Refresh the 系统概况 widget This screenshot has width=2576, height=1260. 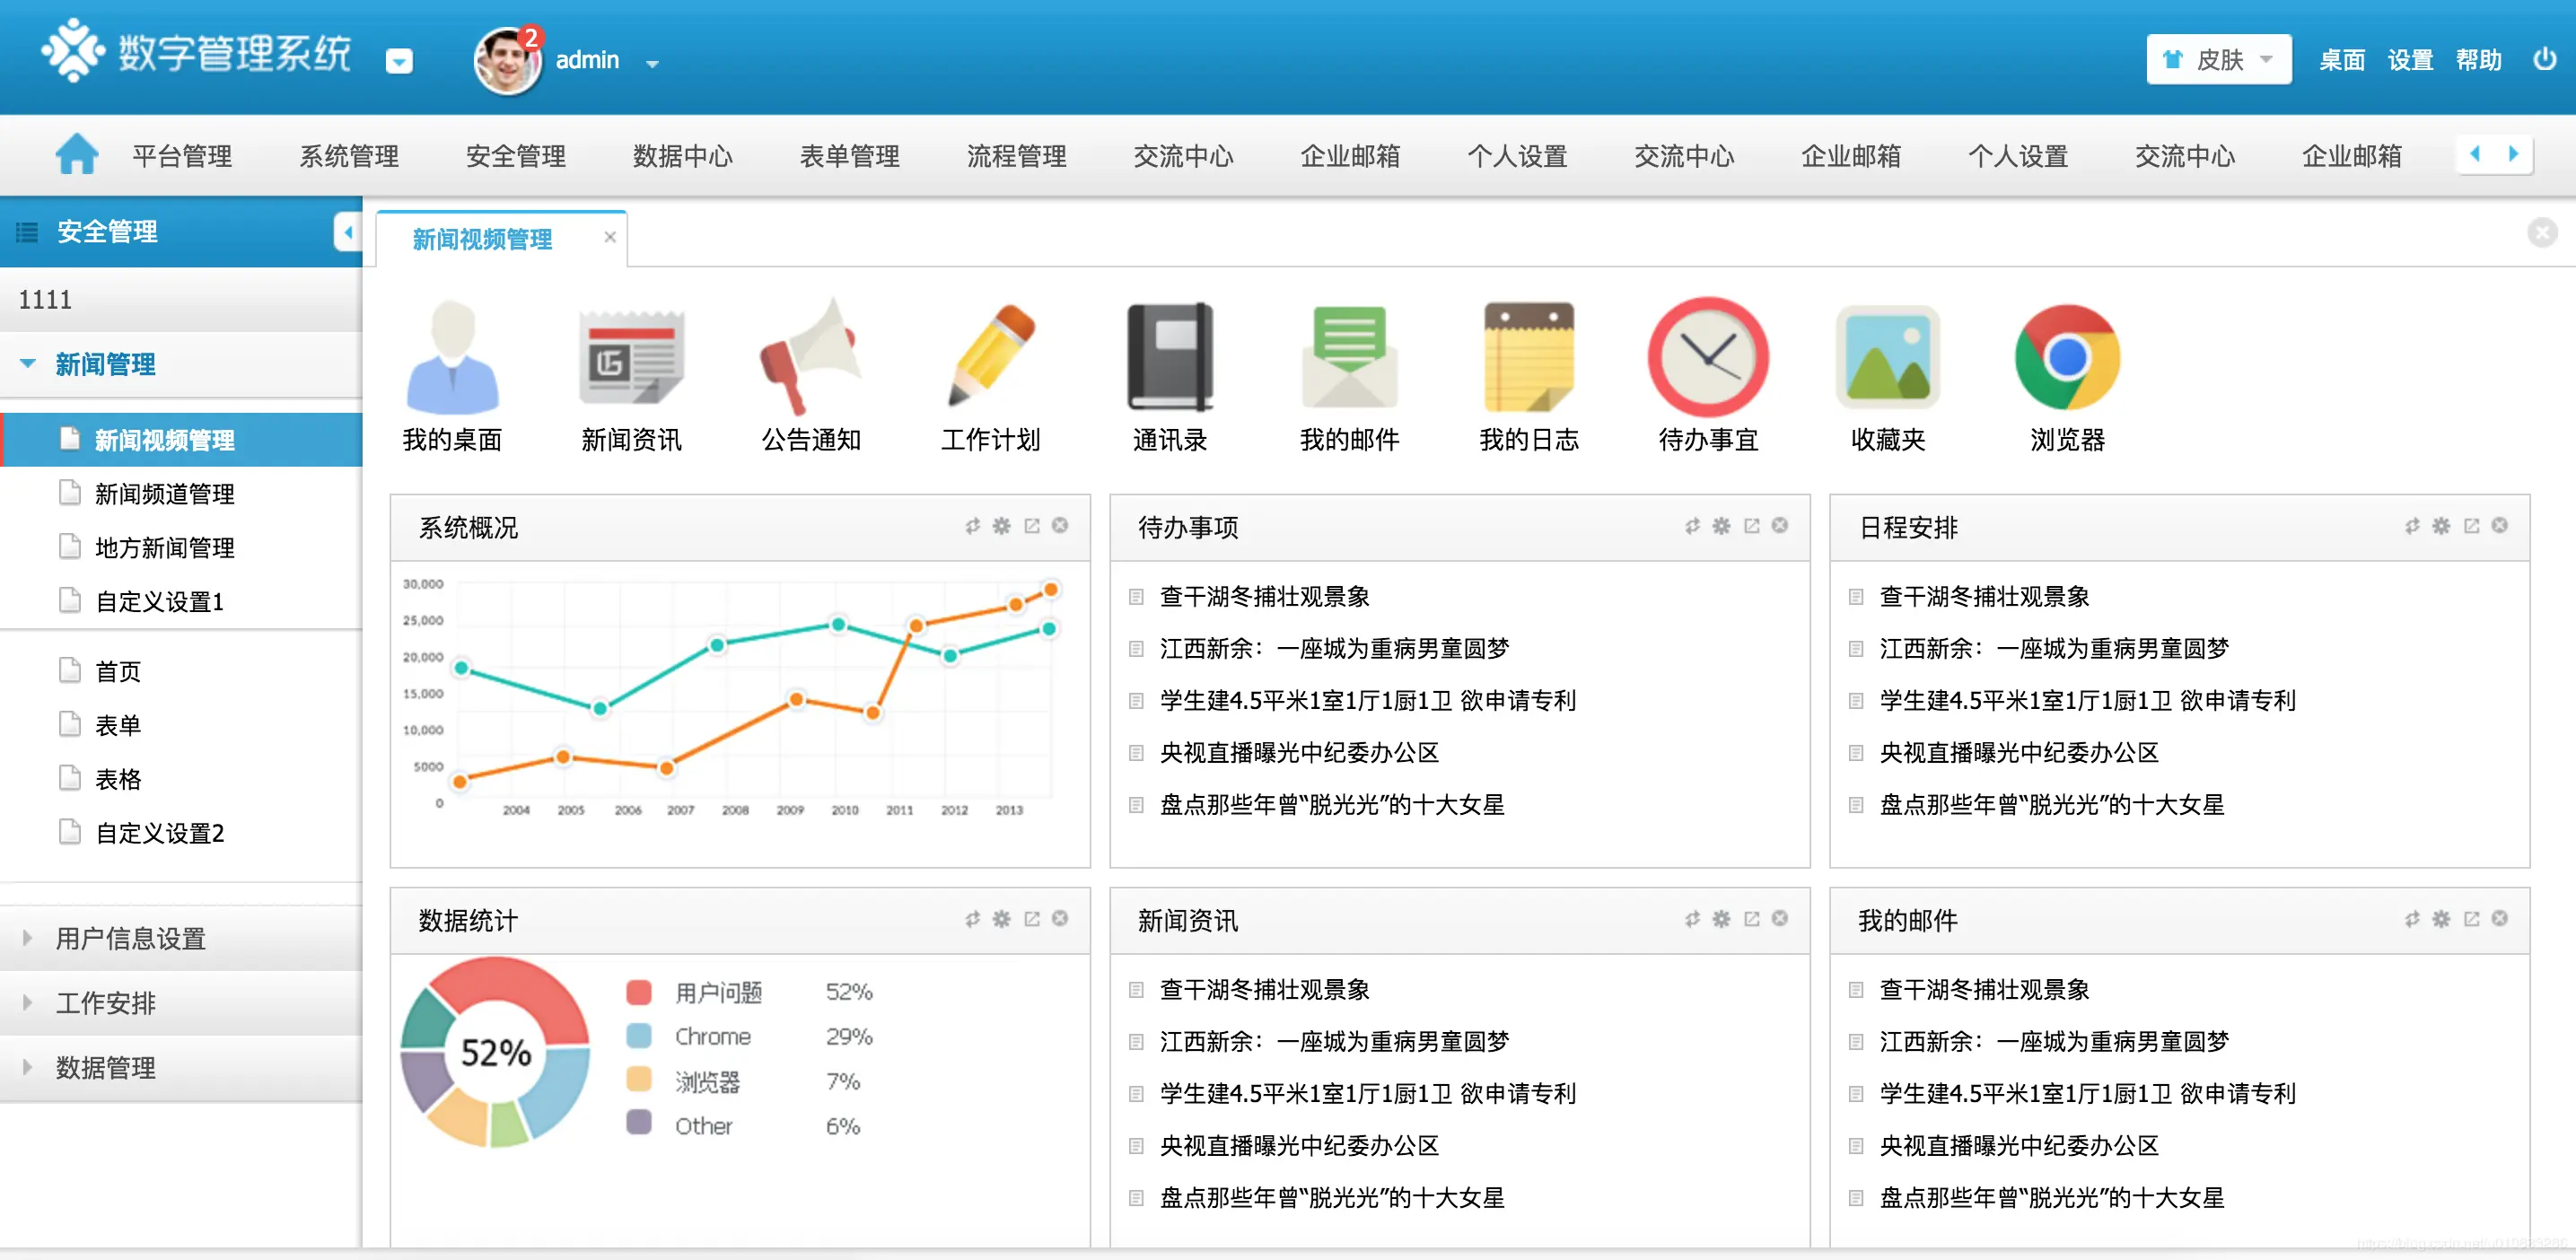972,525
